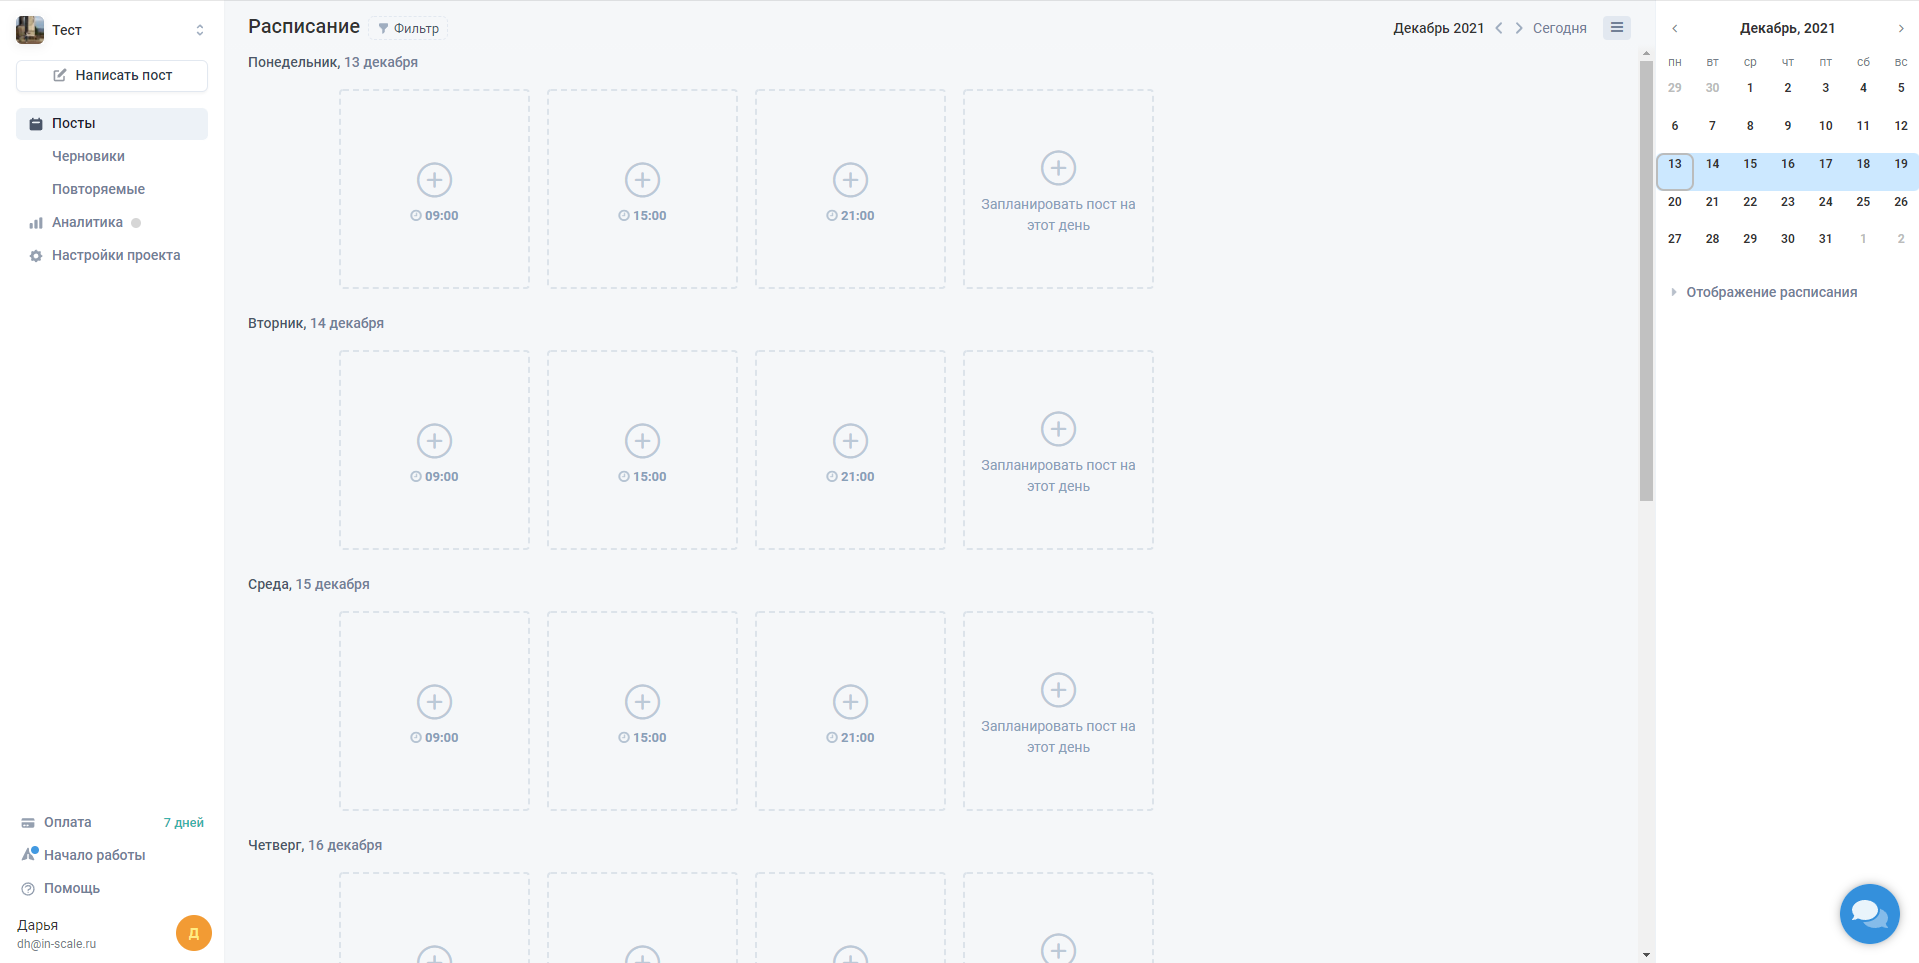Click the Декабрь, 2021 mini calendar title
The width and height of the screenshot is (1919, 963).
click(x=1788, y=28)
